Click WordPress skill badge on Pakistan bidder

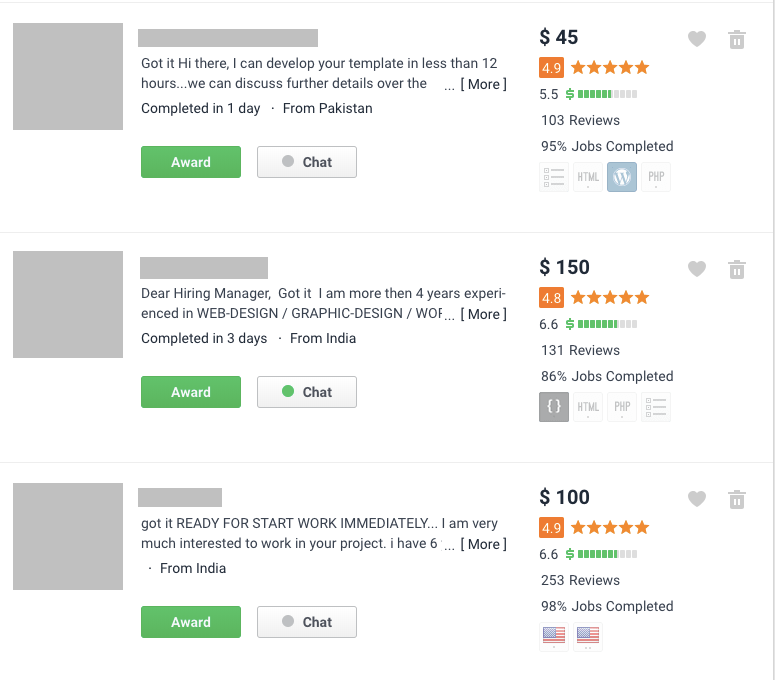(x=622, y=177)
